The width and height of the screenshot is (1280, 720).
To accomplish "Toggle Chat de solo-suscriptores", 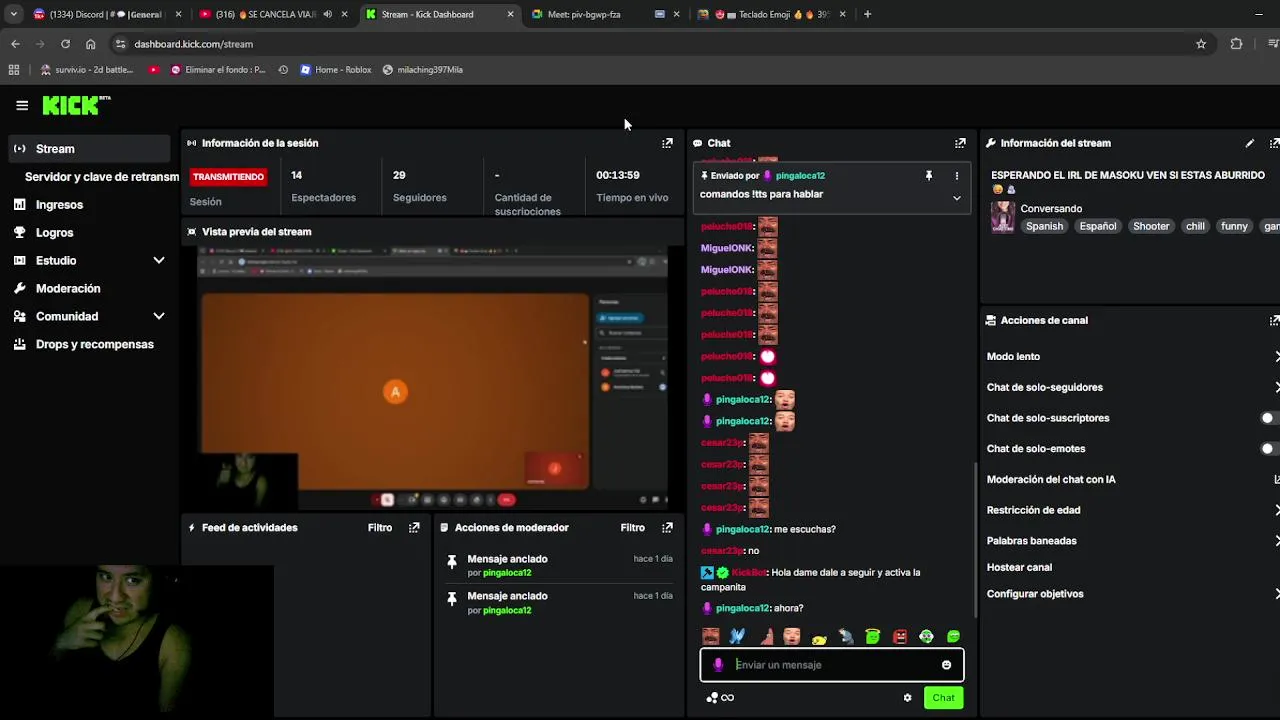I will click(1270, 418).
